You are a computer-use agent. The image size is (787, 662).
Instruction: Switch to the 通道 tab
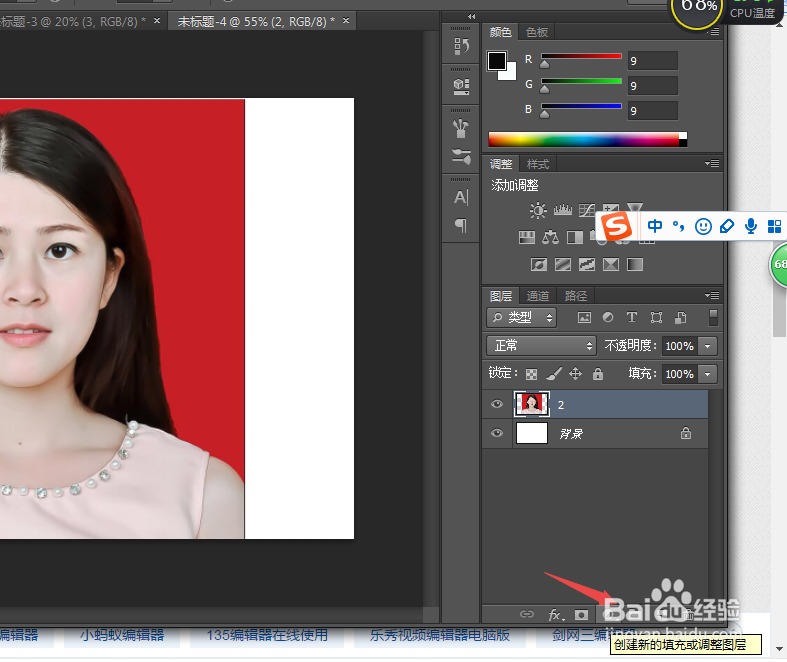coord(538,296)
